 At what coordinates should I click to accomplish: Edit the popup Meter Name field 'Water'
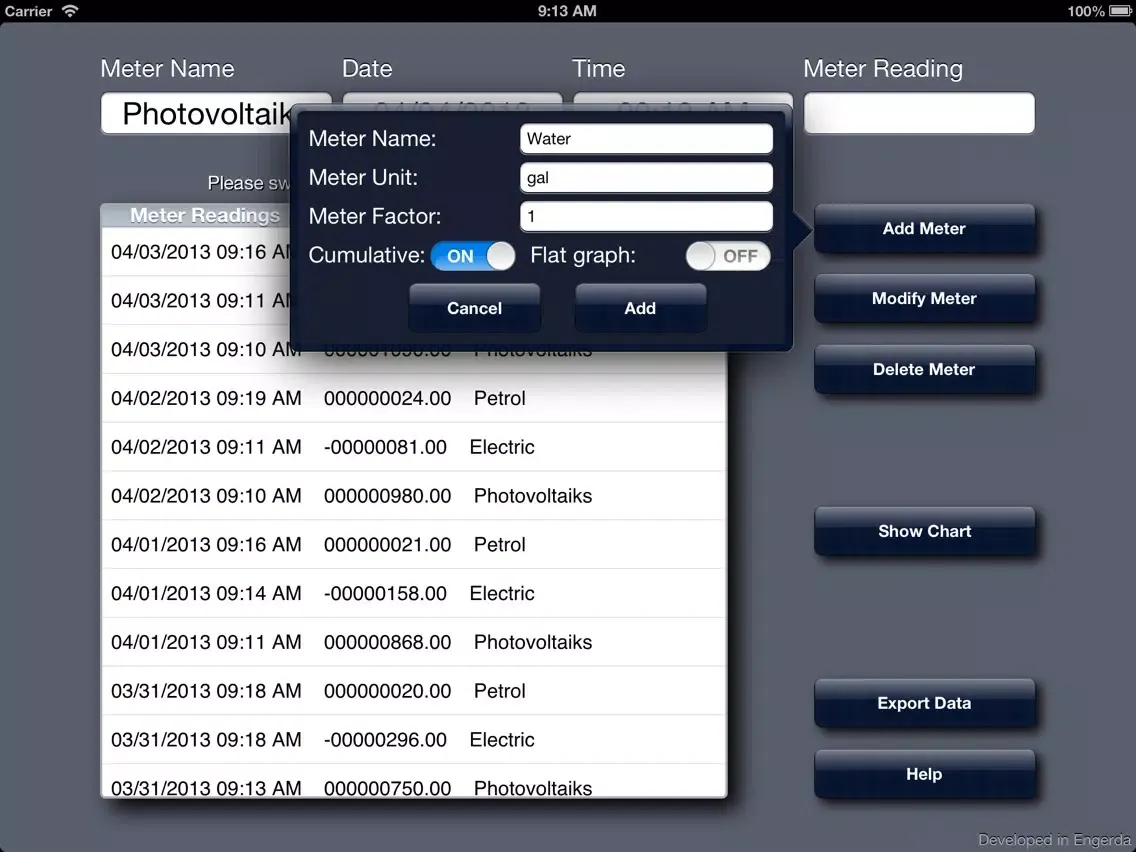coord(646,138)
